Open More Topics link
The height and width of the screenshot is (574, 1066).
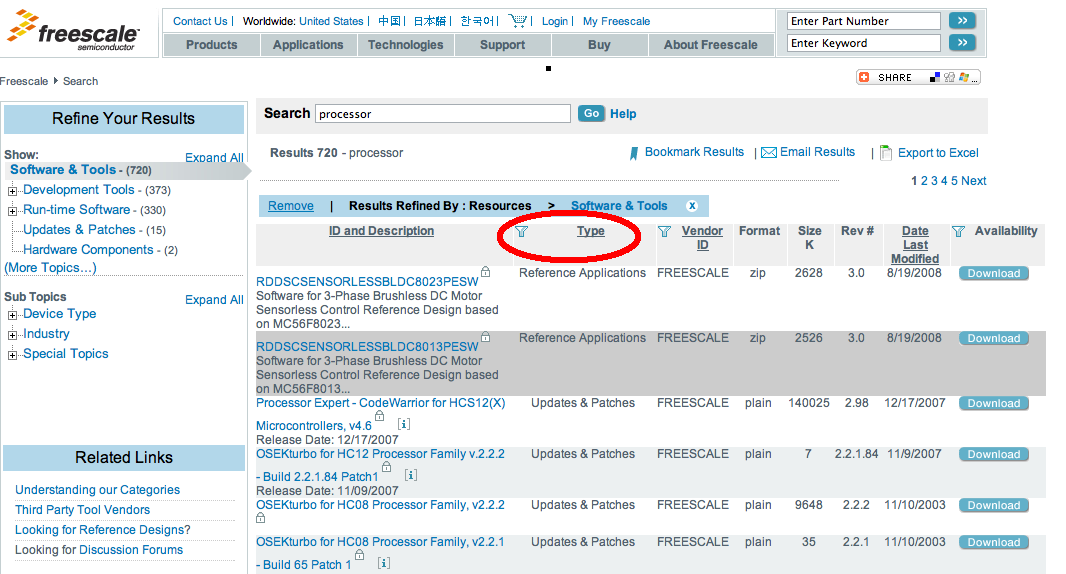pos(50,267)
